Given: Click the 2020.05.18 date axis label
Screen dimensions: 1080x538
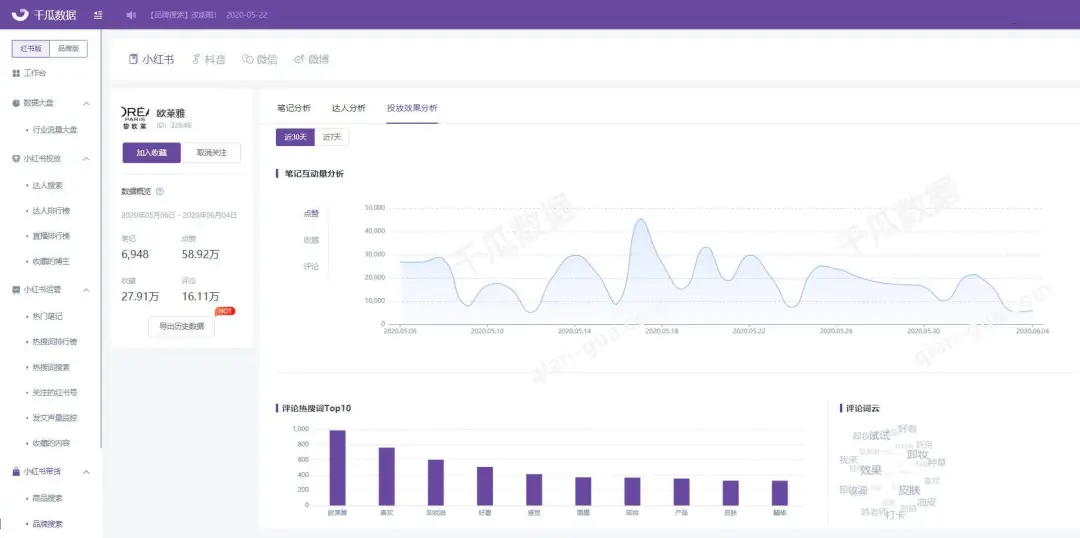Looking at the screenshot, I should pos(662,331).
